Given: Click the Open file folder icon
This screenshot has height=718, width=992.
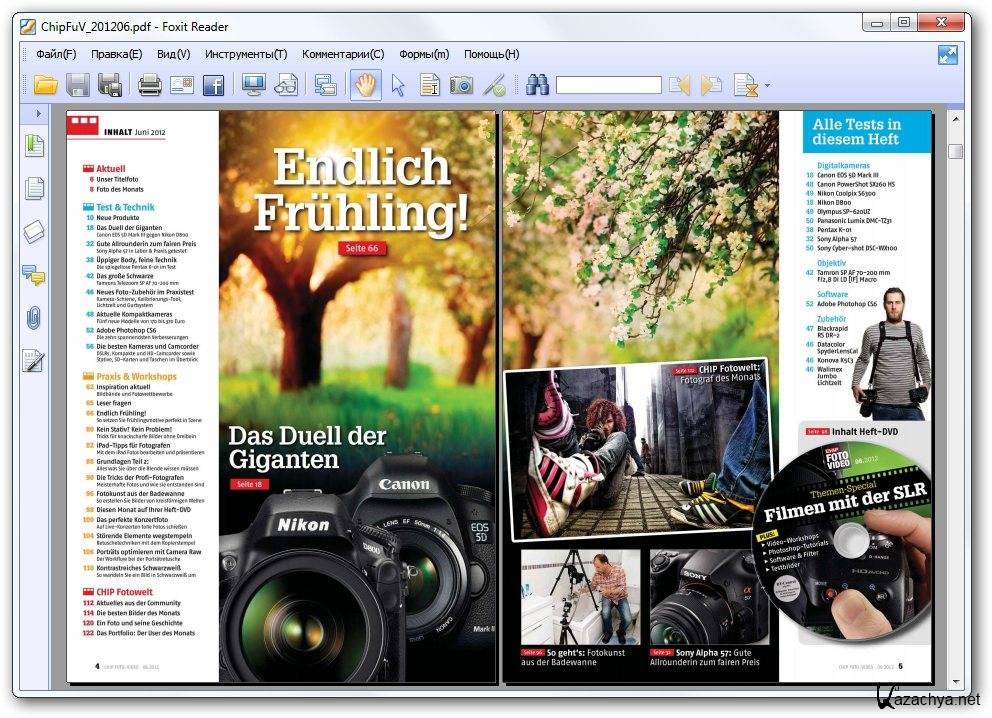Looking at the screenshot, I should click(x=45, y=85).
